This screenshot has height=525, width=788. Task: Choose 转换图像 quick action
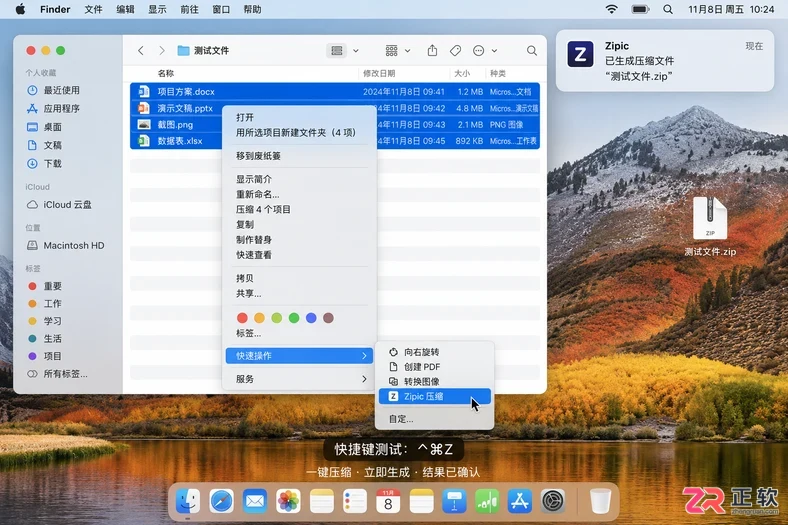[x=435, y=381]
